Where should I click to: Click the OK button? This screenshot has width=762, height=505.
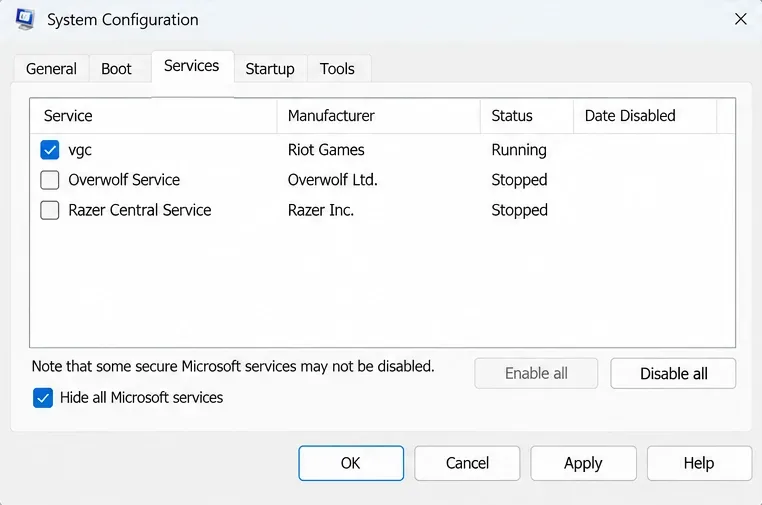[351, 463]
